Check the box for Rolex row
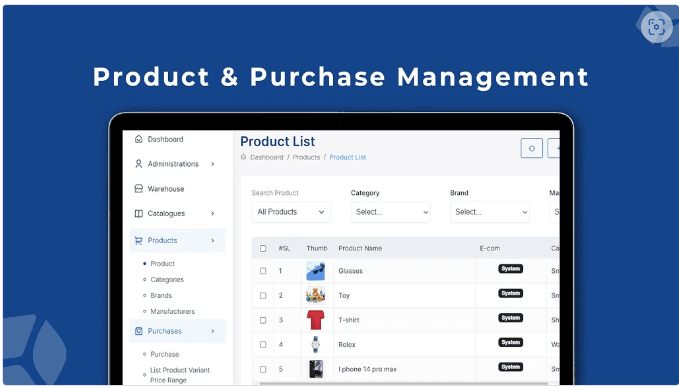Viewport: 679px width, 388px height. coord(263,345)
